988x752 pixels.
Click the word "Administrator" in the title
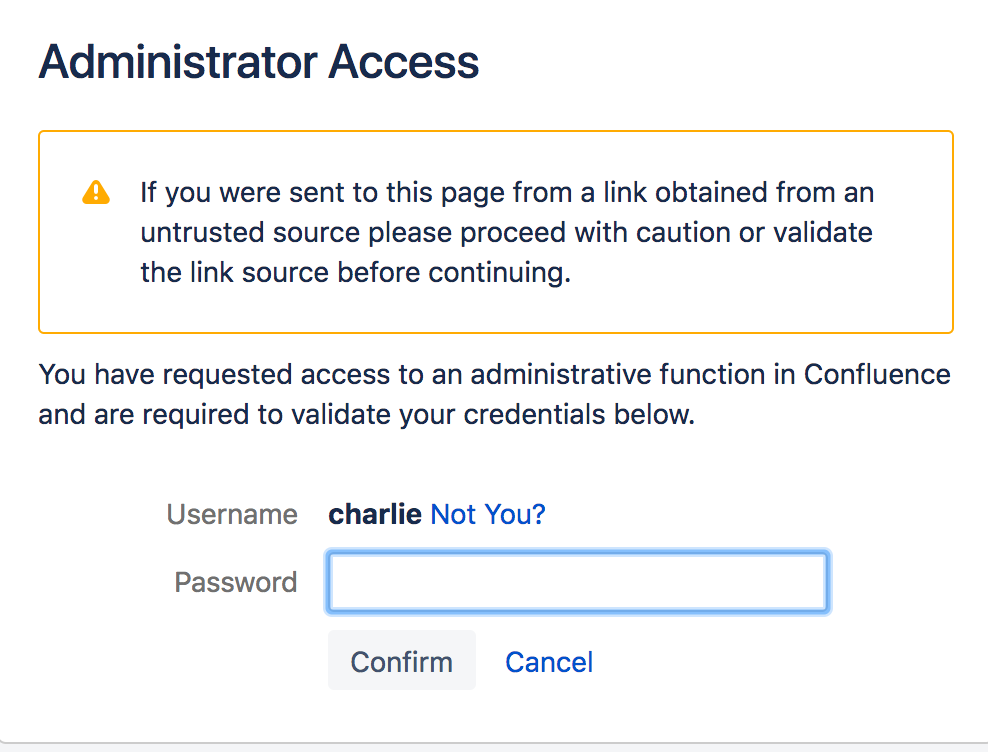coord(178,62)
